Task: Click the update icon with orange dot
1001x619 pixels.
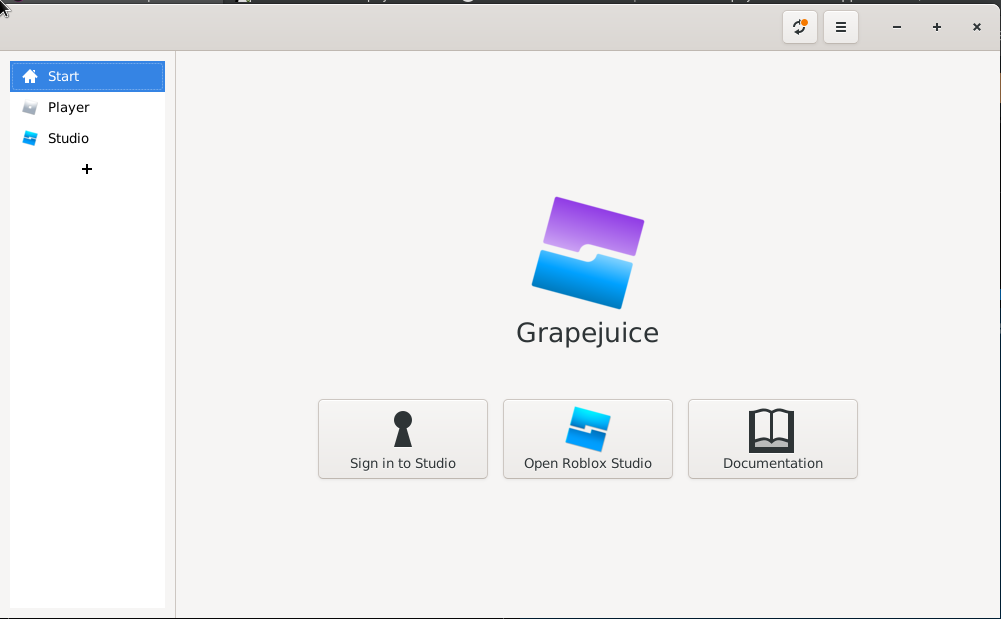Action: click(x=800, y=27)
